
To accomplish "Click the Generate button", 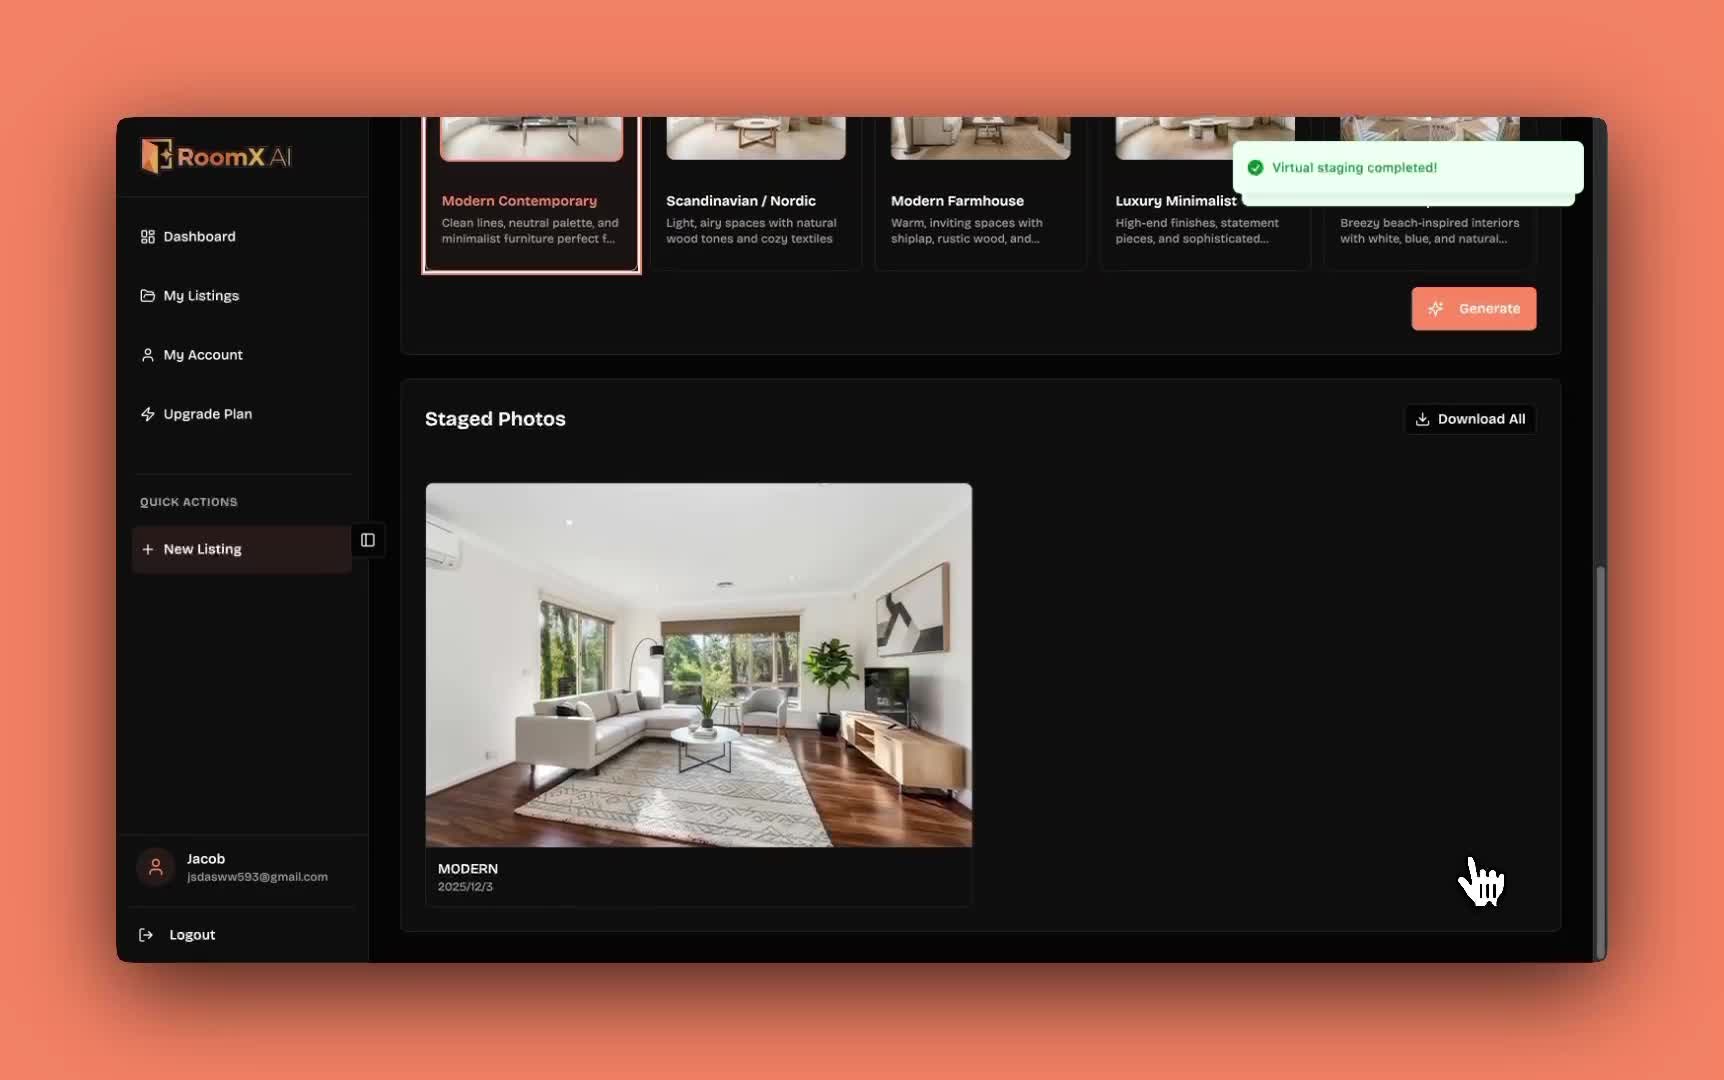I will (1475, 309).
